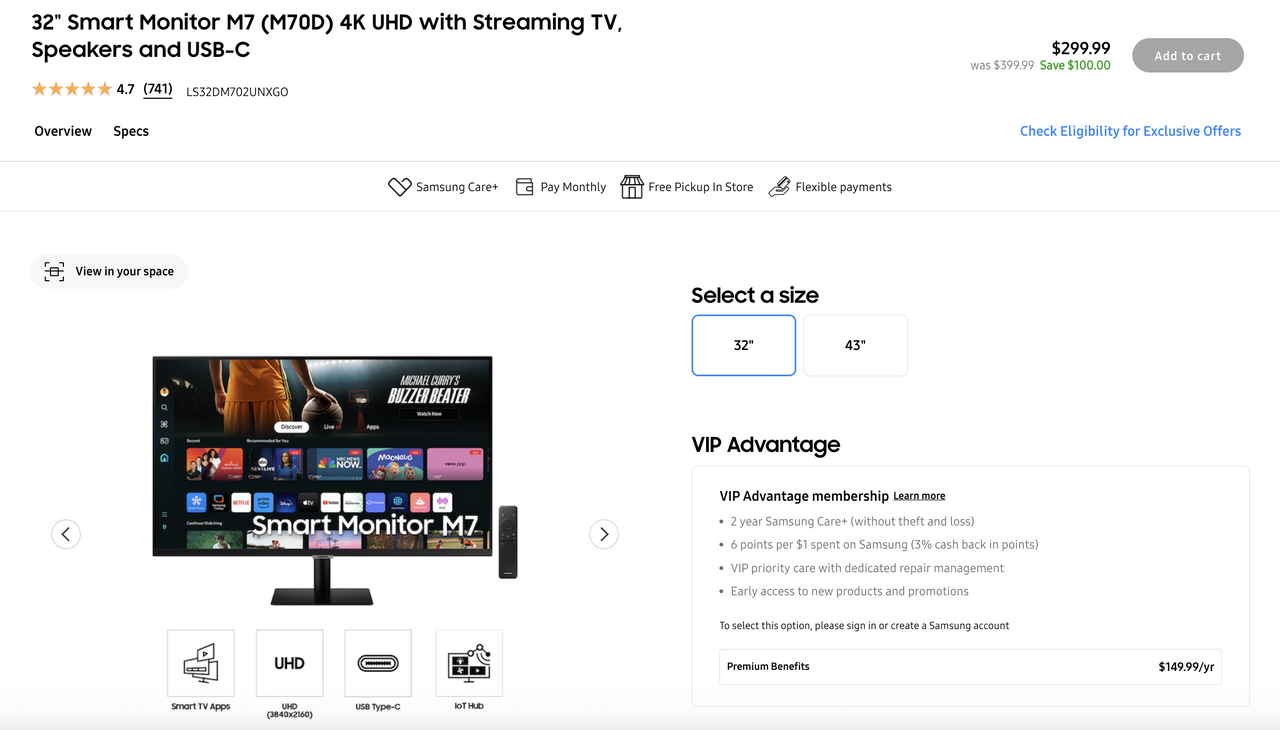Open Check Eligibility for Exclusive Offers link
Viewport: 1280px width, 730px height.
click(1130, 131)
